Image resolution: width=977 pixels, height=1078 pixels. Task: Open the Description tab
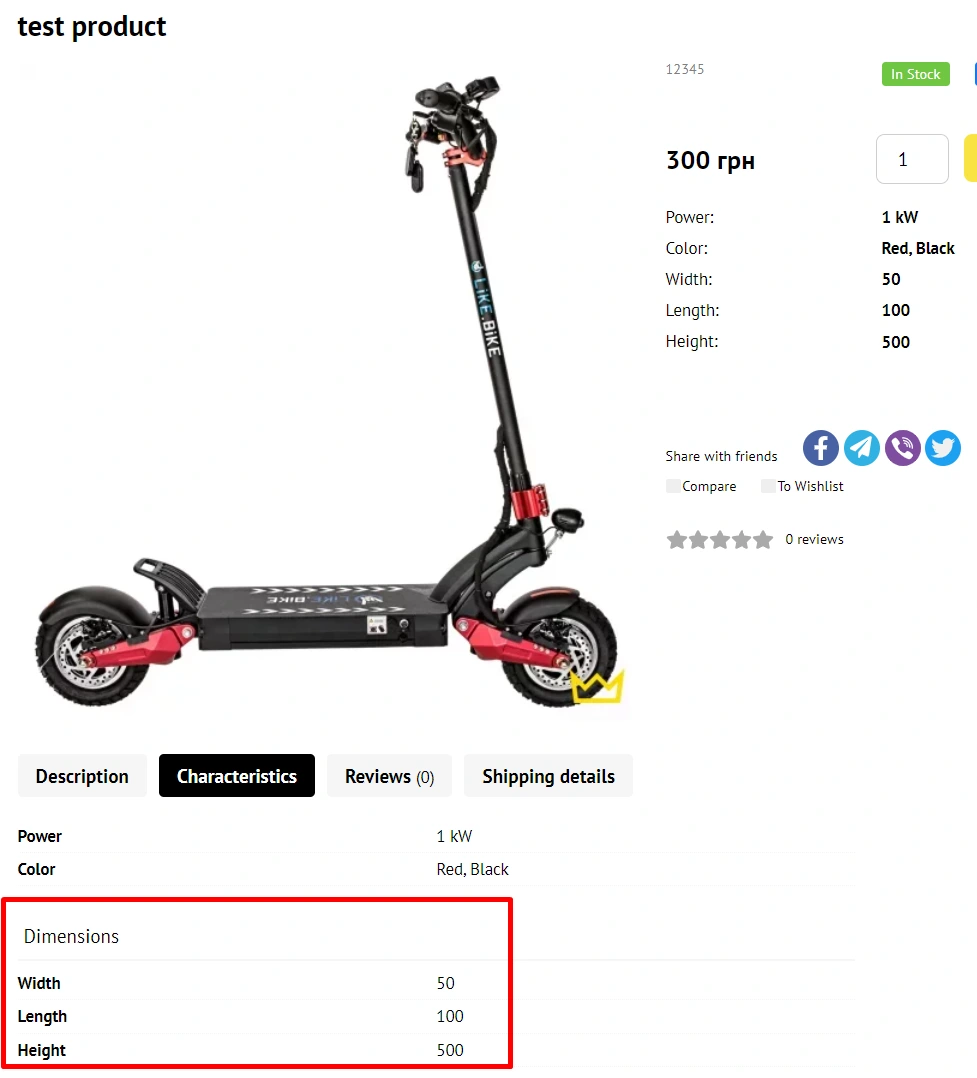[83, 776]
